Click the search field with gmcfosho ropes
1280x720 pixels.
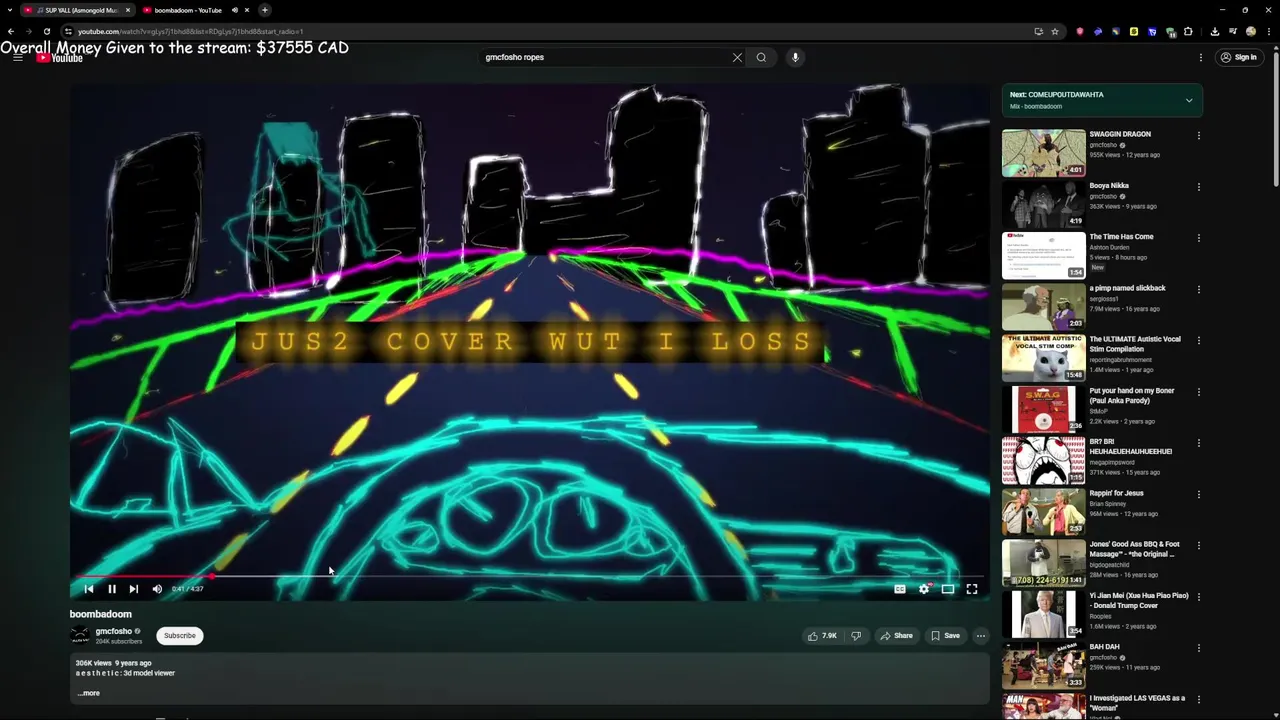tap(605, 57)
